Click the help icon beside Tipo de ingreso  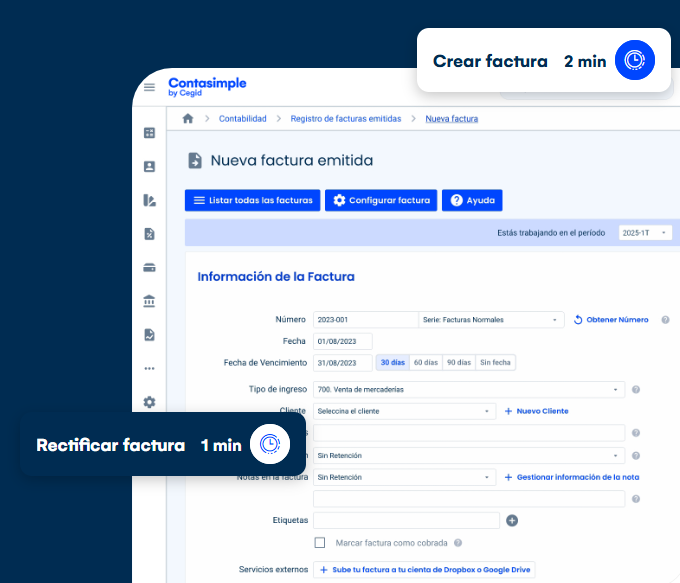[x=636, y=389]
